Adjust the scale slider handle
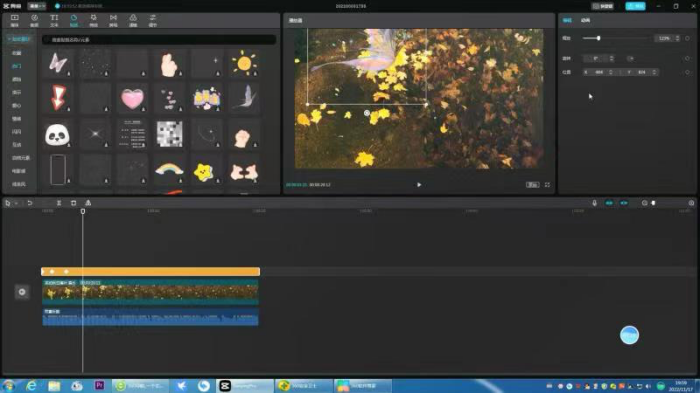The height and width of the screenshot is (393, 700). pyautogui.click(x=598, y=38)
